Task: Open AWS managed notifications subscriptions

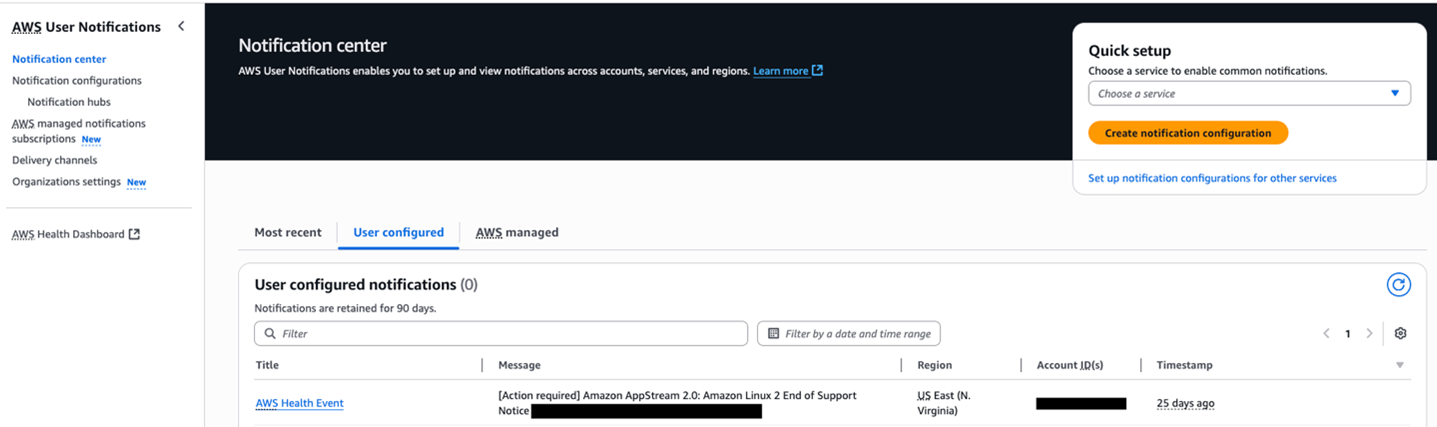Action: pyautogui.click(x=79, y=131)
